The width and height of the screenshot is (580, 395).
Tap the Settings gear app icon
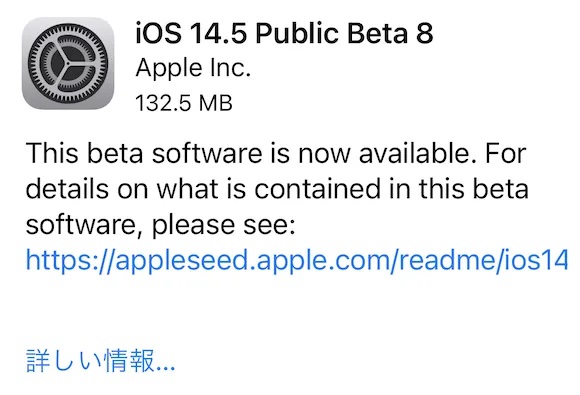68,63
